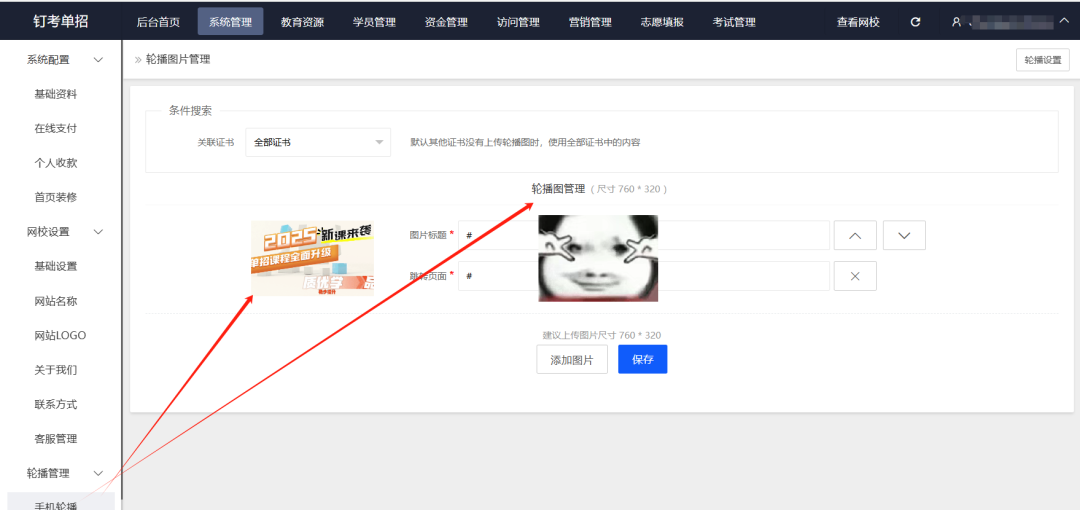Go to 后台首页
The image size is (1080, 510).
(158, 22)
